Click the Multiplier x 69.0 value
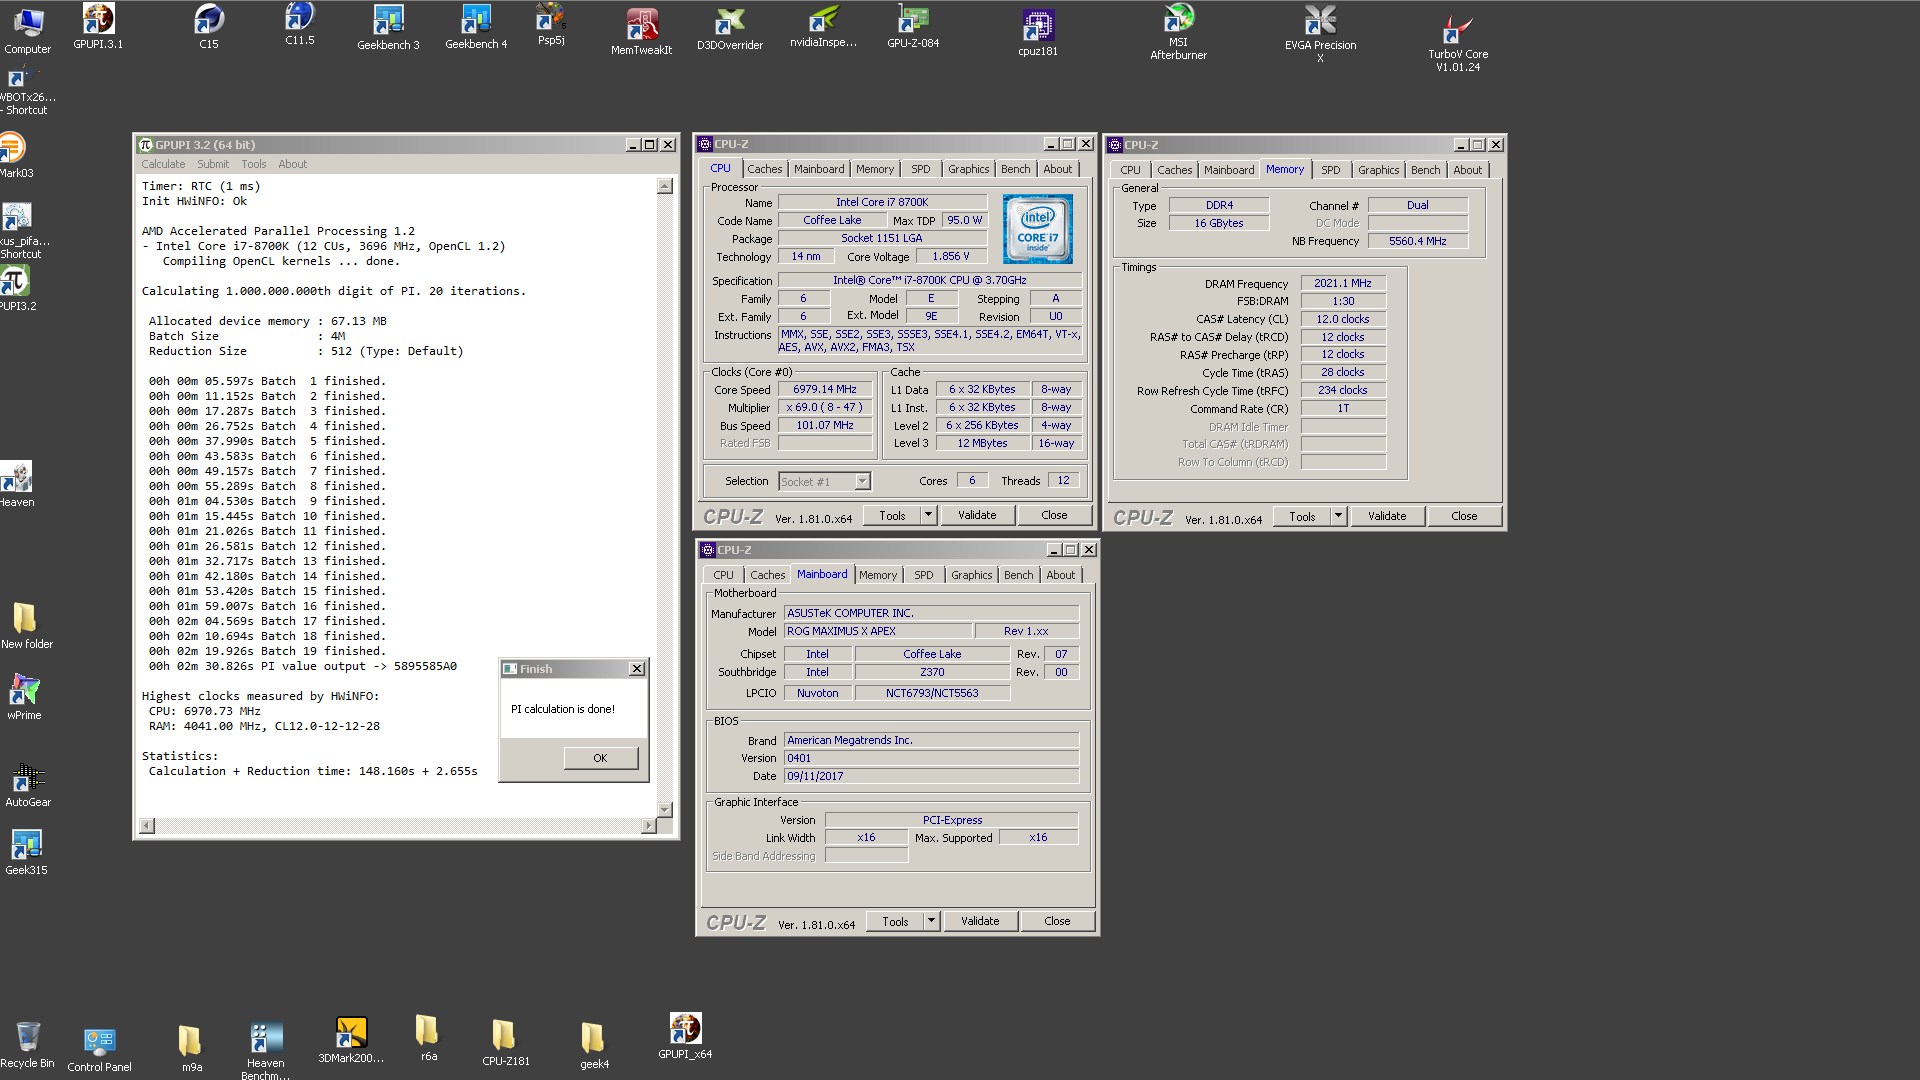This screenshot has height=1080, width=1920. click(825, 407)
